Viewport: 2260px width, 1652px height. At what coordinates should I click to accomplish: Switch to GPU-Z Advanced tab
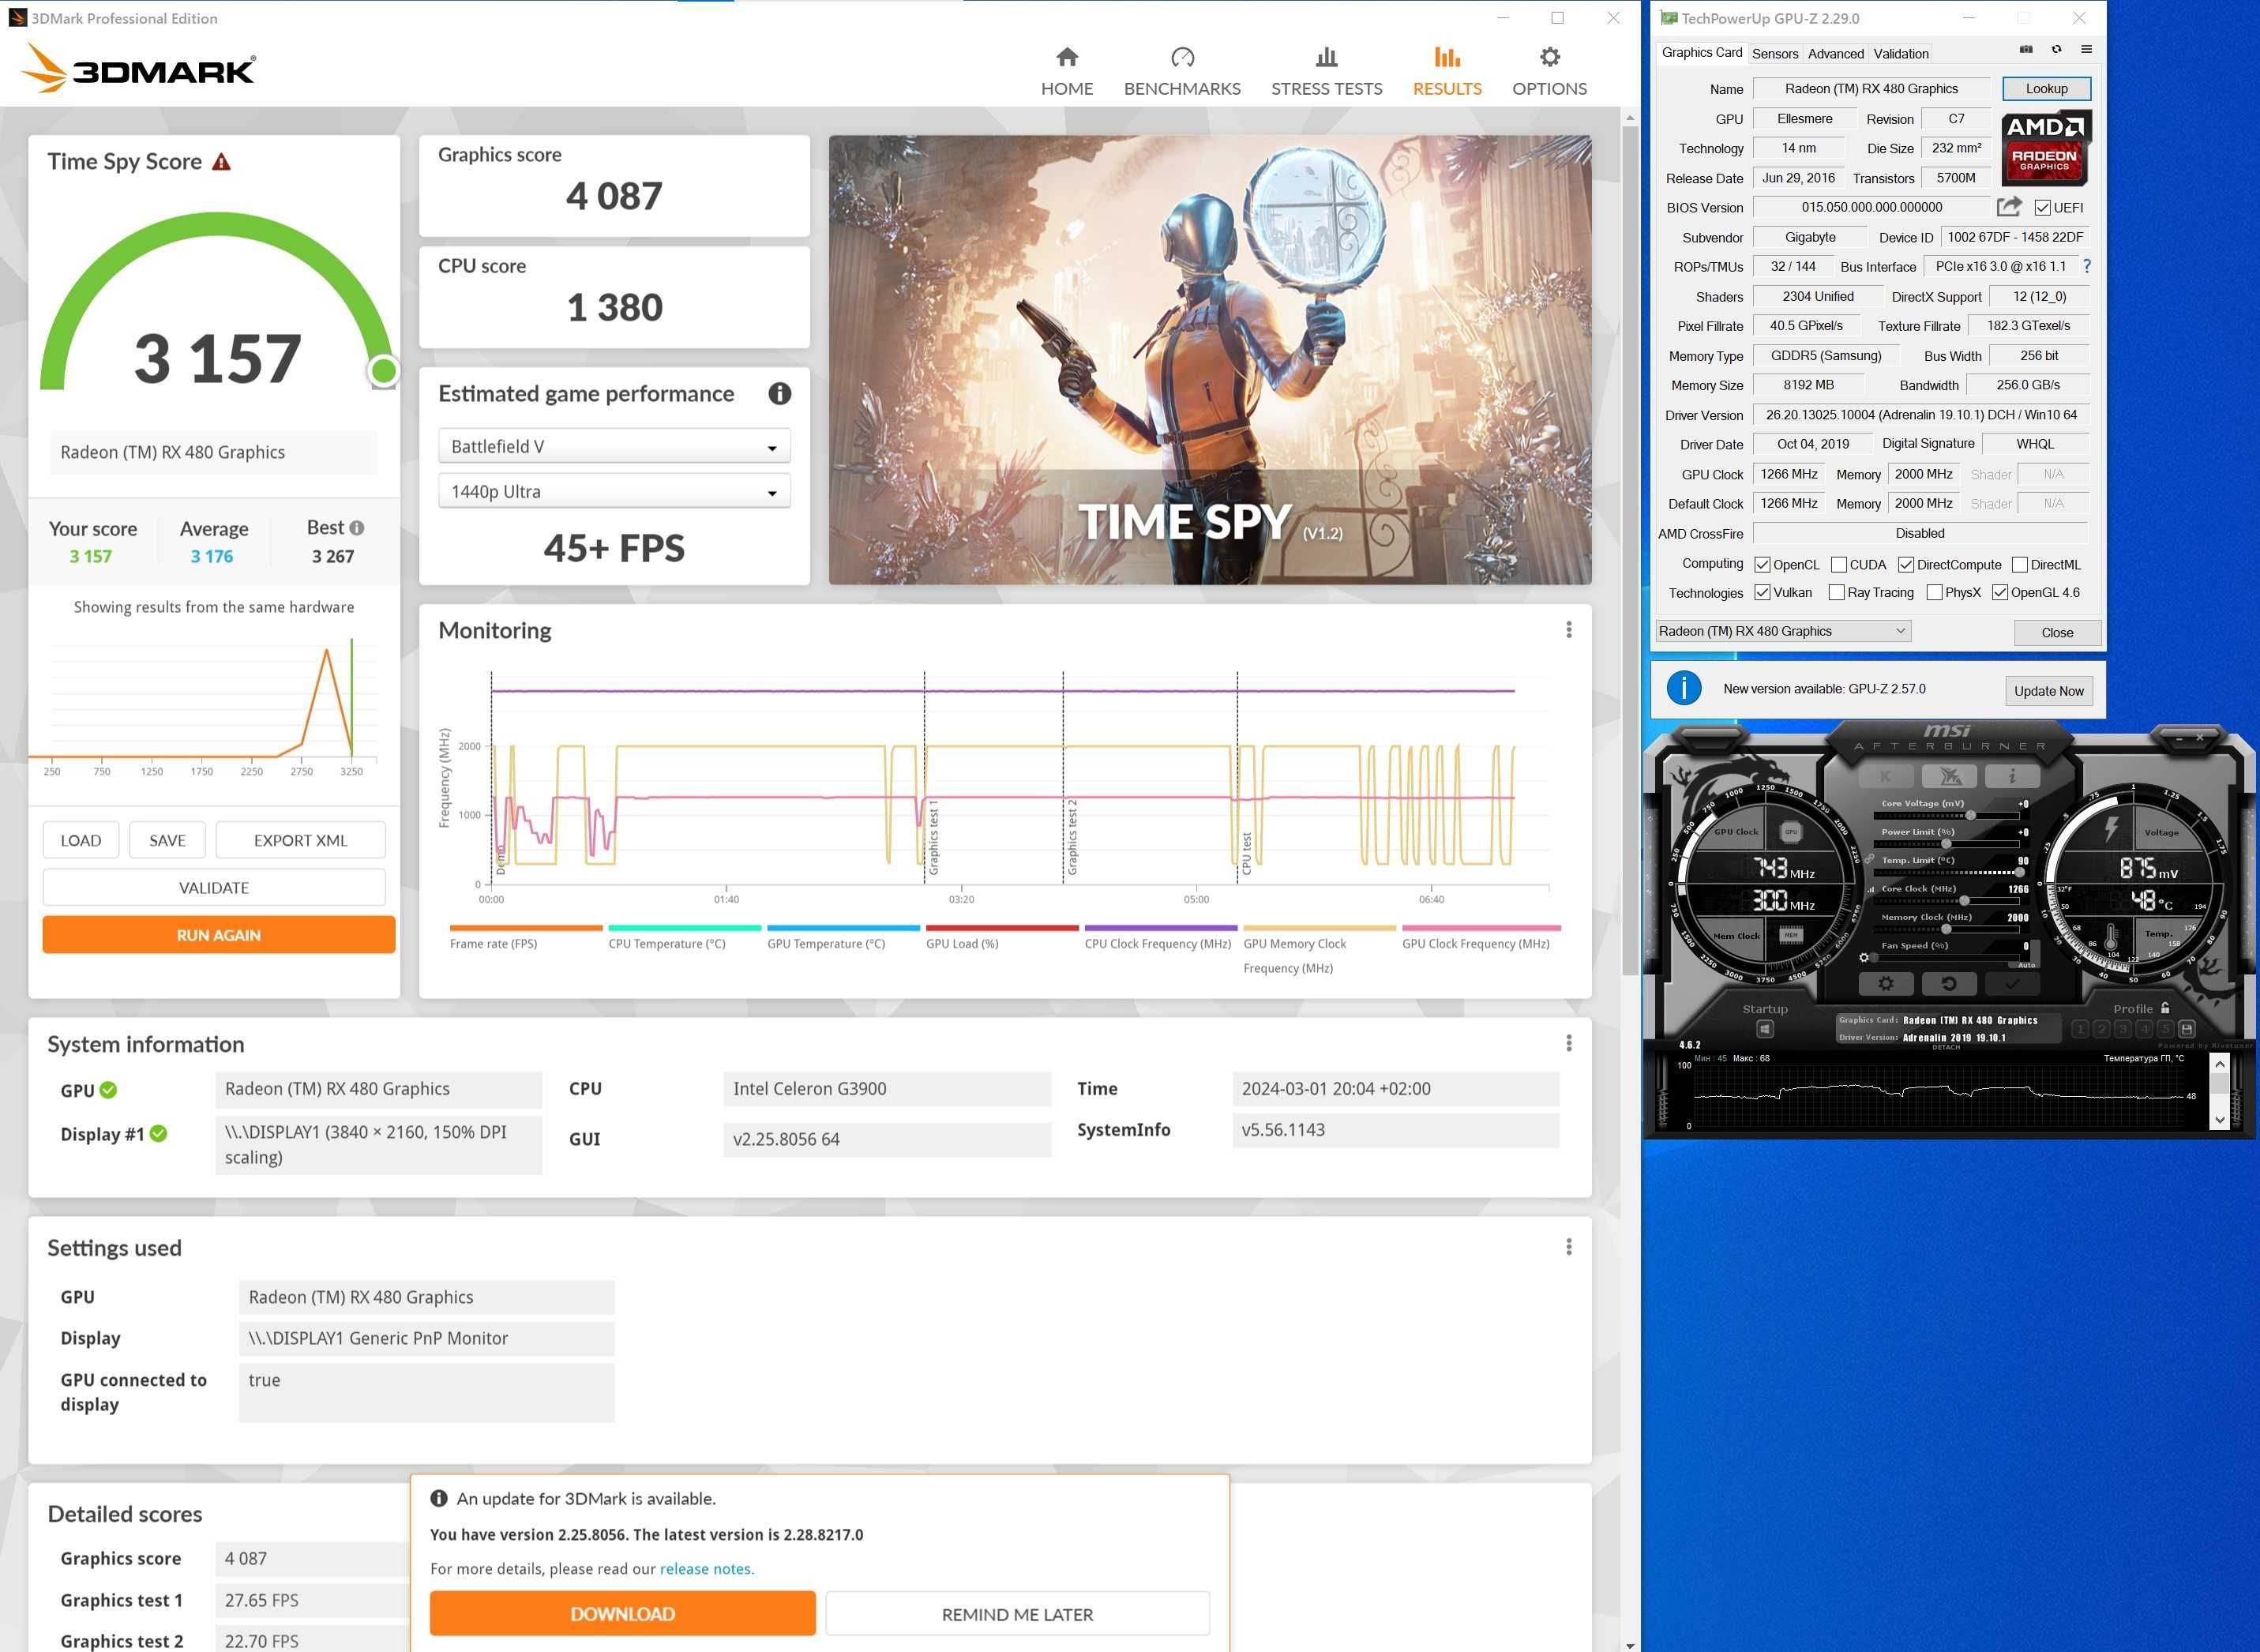[1835, 54]
